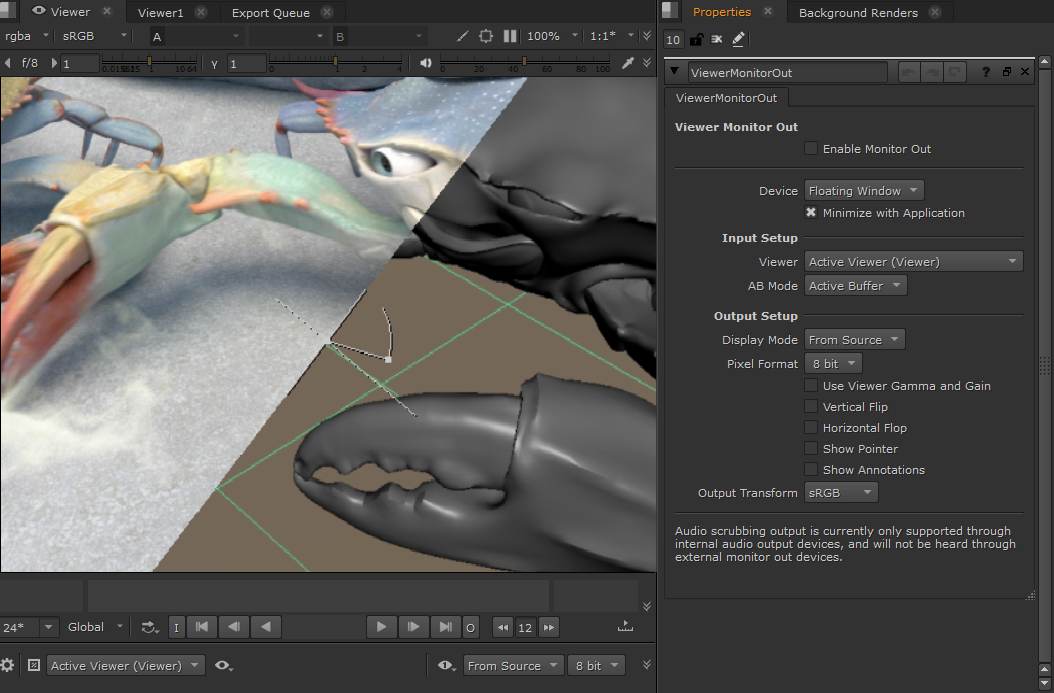Click the help question mark for ViewerMonitorOut

pos(986,72)
